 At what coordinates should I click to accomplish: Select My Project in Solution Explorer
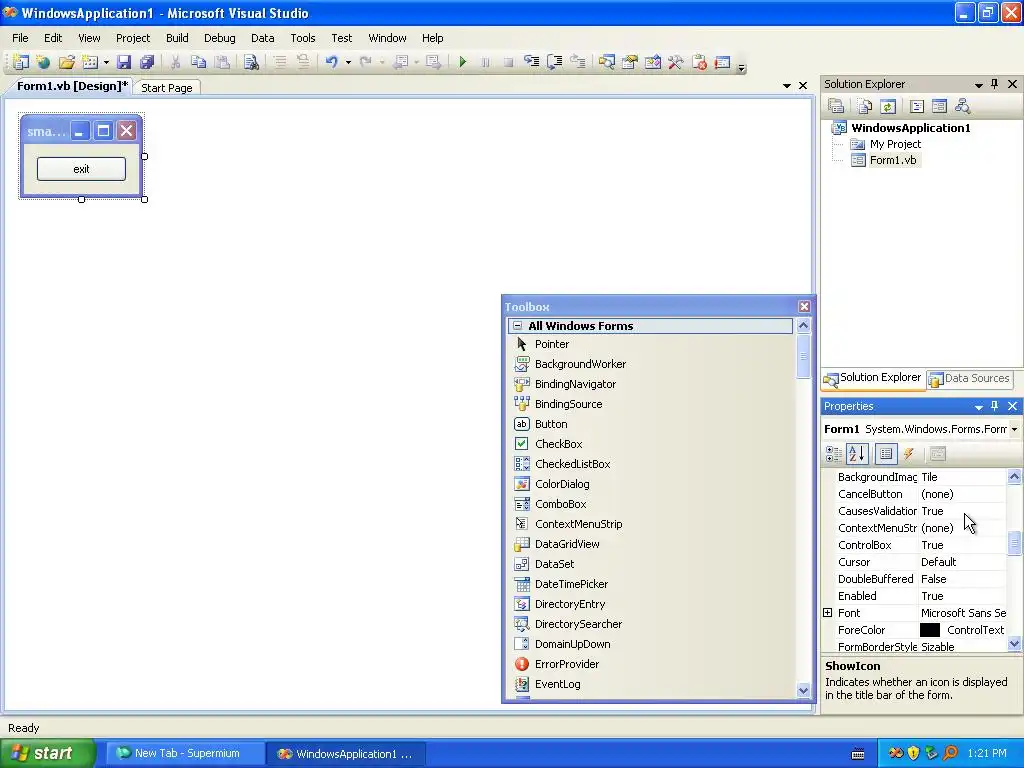coord(895,144)
